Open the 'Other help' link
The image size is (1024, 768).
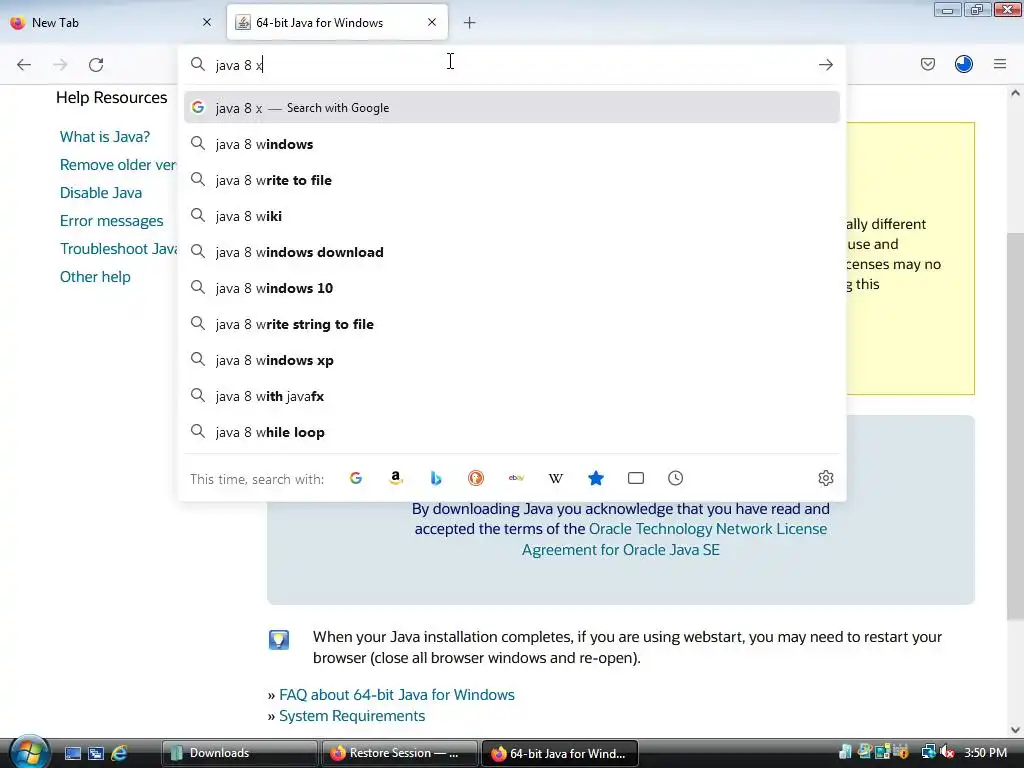[95, 277]
